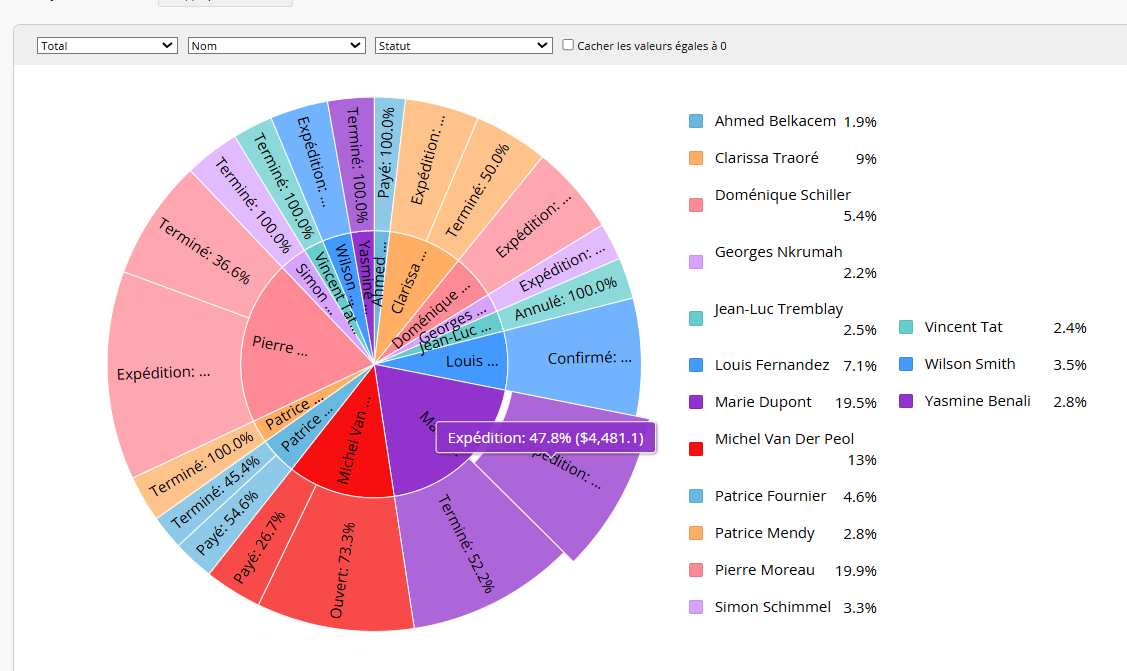Open the Statut dropdown
Viewport: 1127px width, 671px height.
(464, 45)
